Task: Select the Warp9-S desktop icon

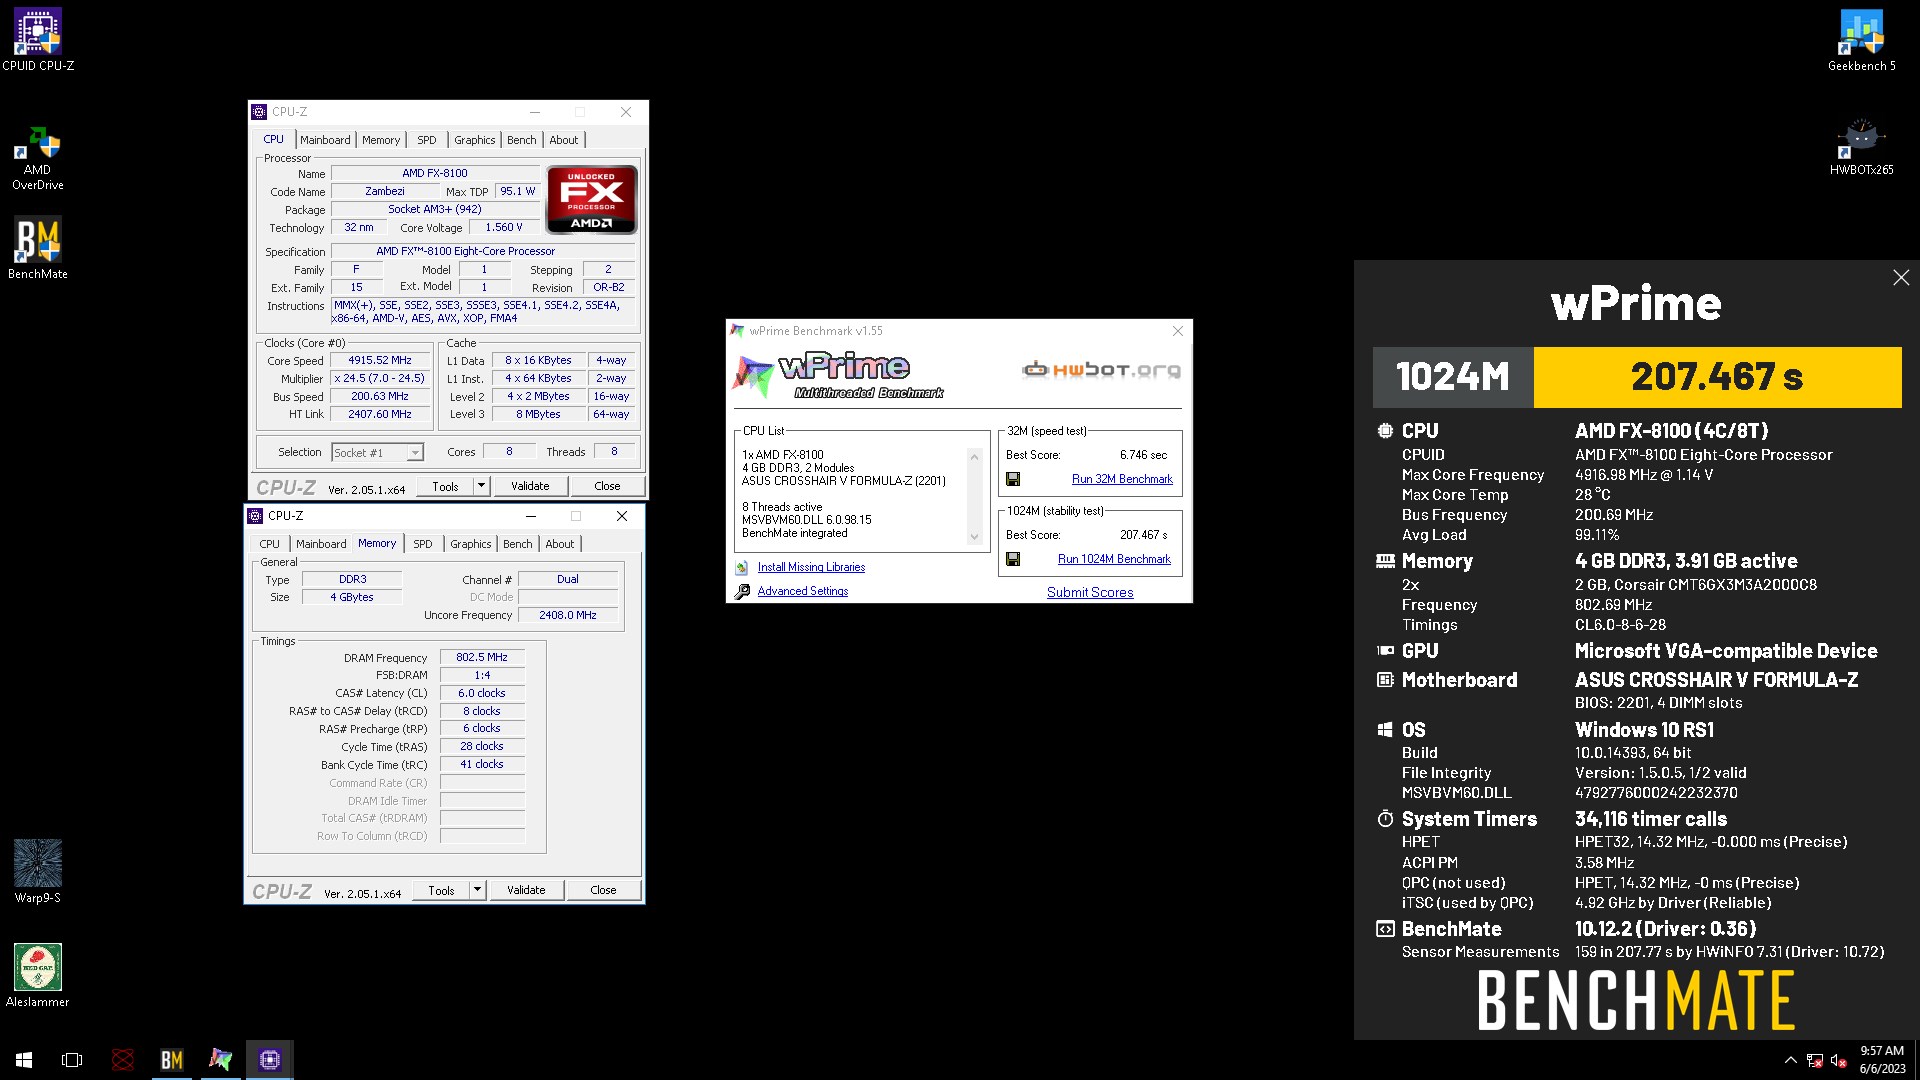Action: (38, 871)
